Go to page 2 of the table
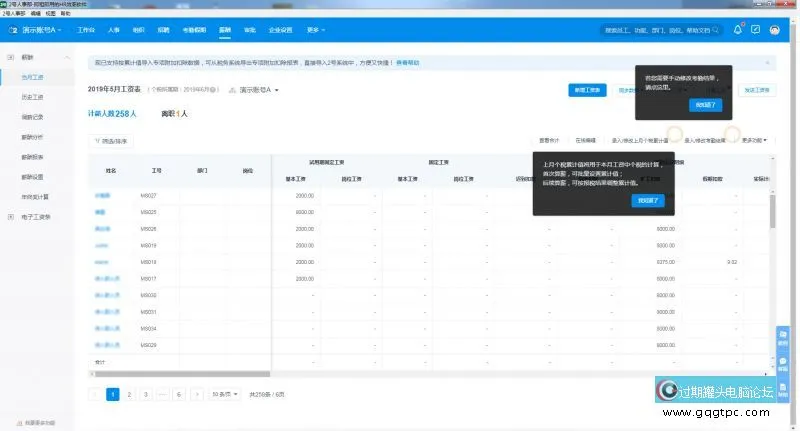 pyautogui.click(x=130, y=395)
